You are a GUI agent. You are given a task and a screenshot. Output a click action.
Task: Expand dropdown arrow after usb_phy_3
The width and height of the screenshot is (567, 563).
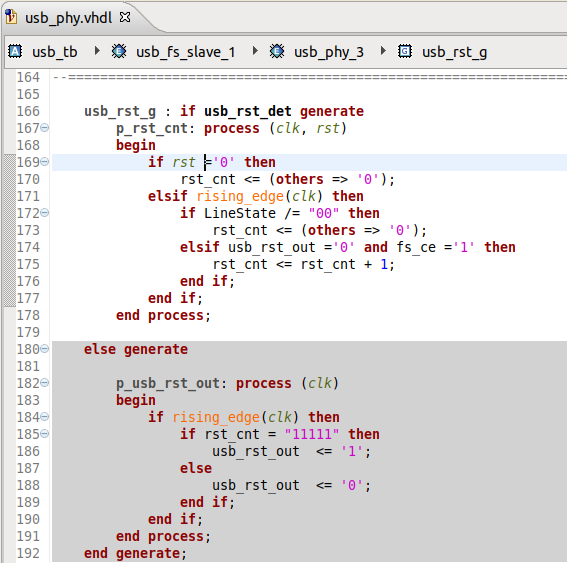pyautogui.click(x=383, y=51)
